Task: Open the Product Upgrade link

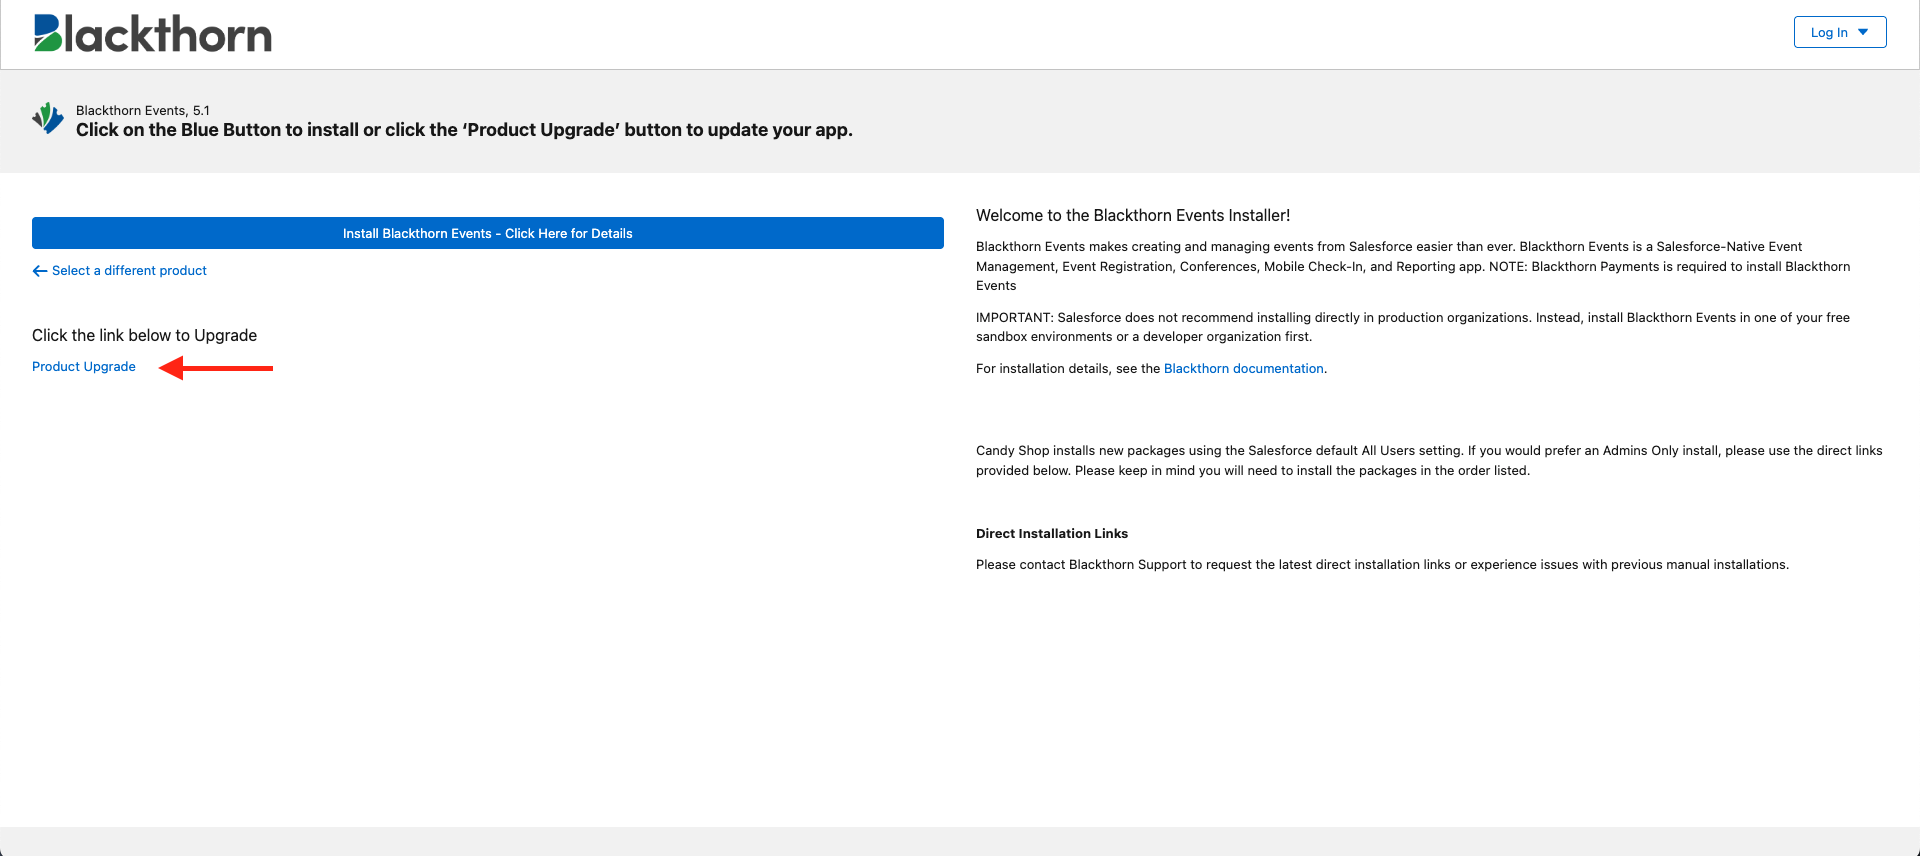Action: (84, 367)
